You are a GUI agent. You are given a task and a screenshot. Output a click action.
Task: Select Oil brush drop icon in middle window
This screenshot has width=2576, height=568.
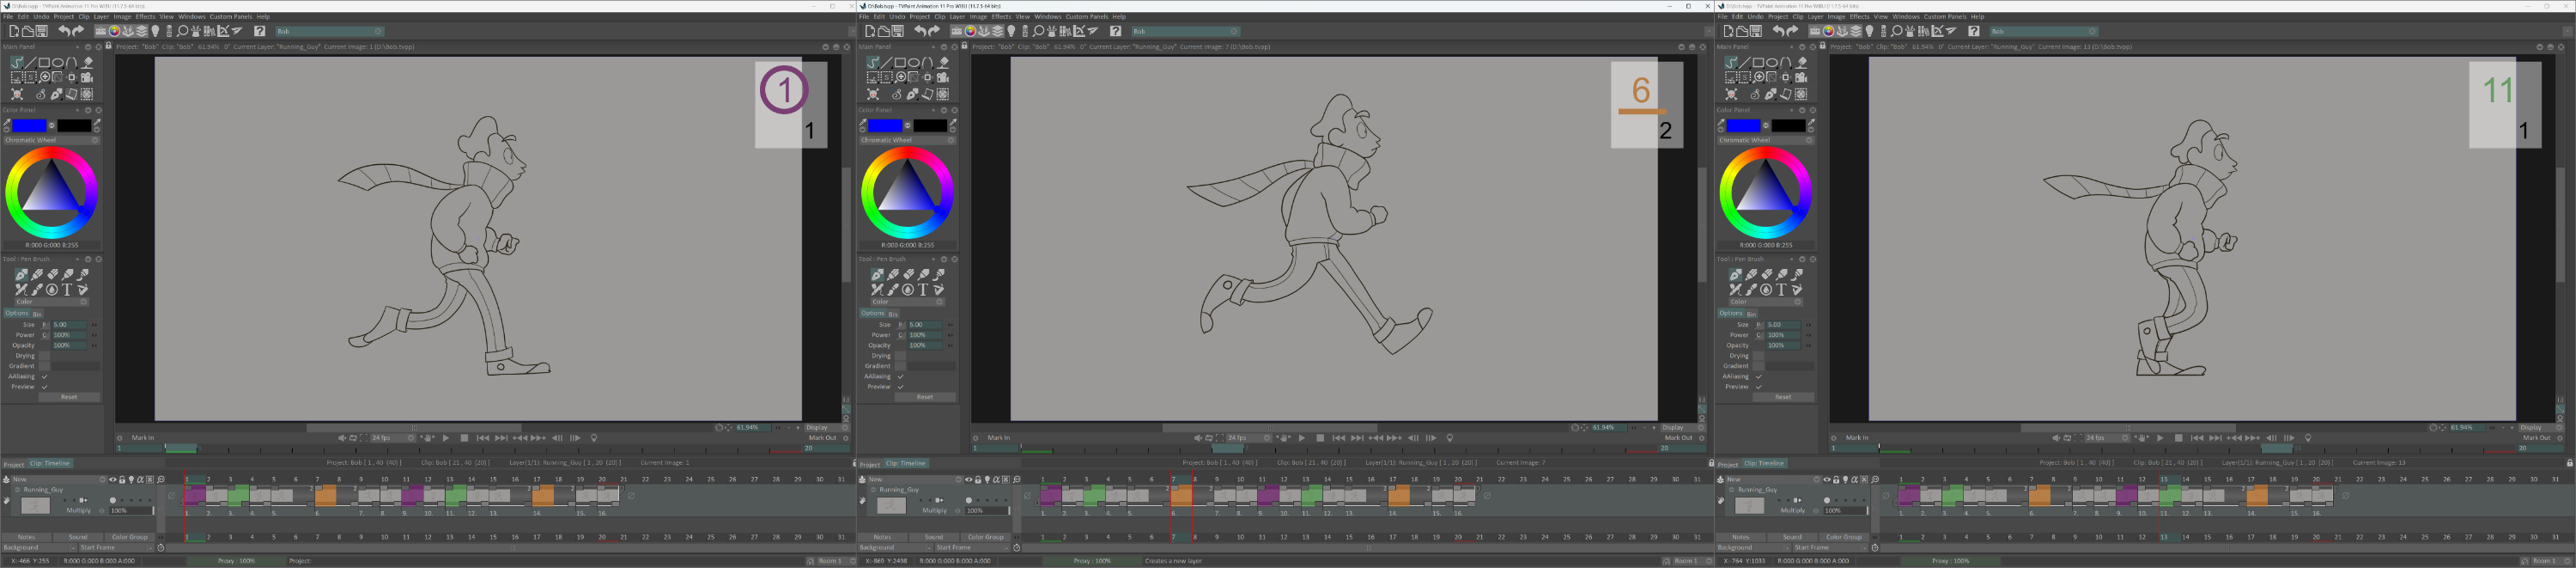tap(908, 289)
